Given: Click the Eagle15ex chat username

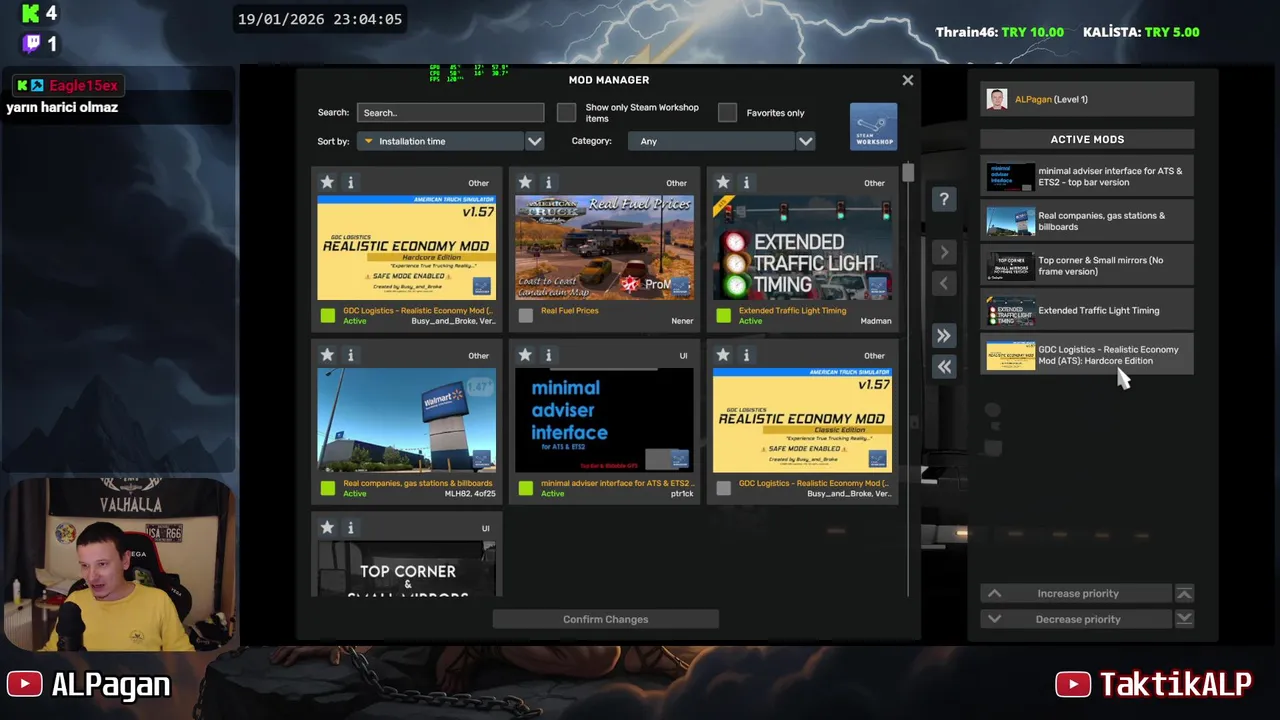Looking at the screenshot, I should (84, 86).
